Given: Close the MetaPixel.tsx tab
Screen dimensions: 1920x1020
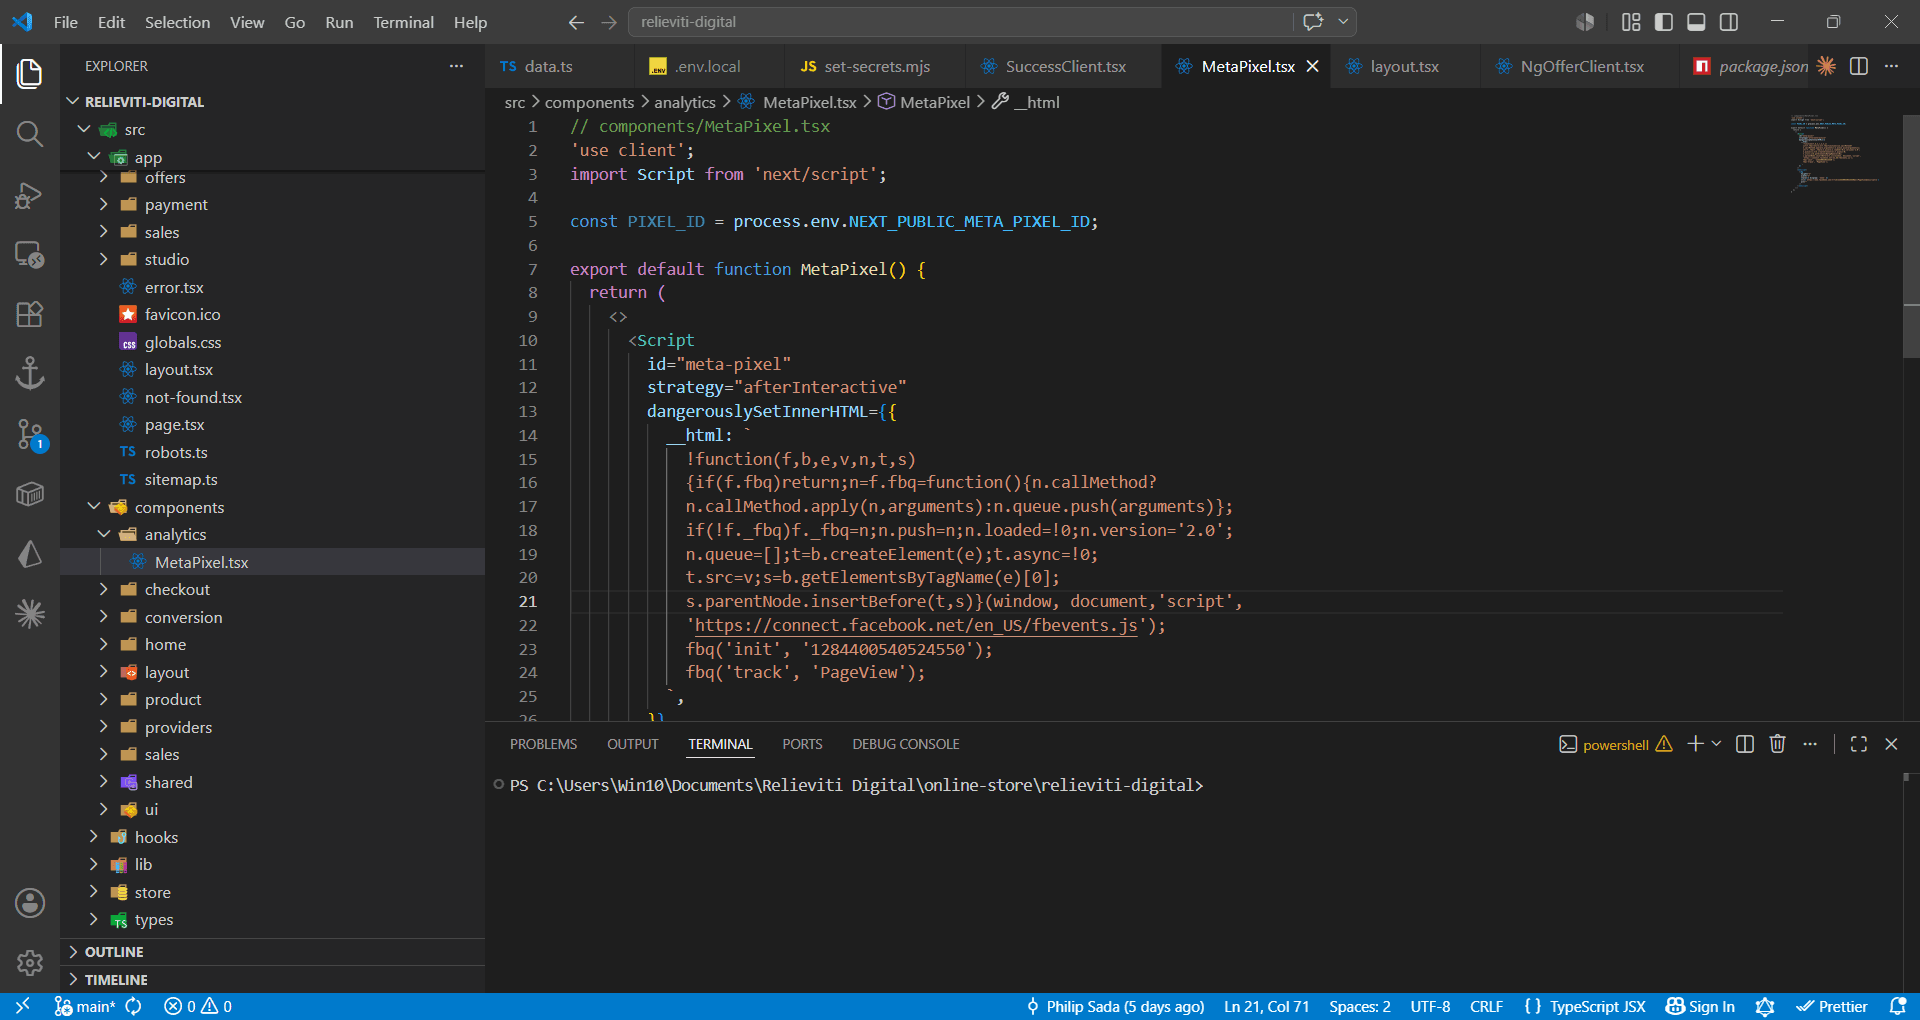Looking at the screenshot, I should 1313,66.
